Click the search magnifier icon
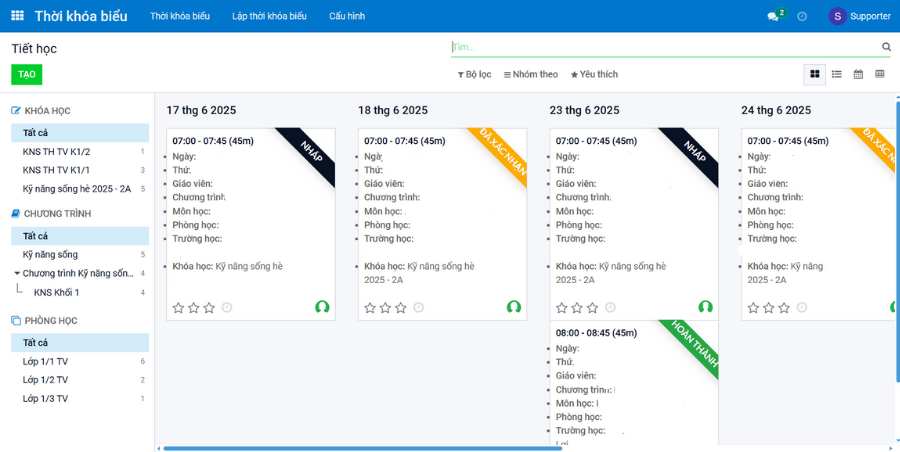The image size is (900, 452). 886,47
